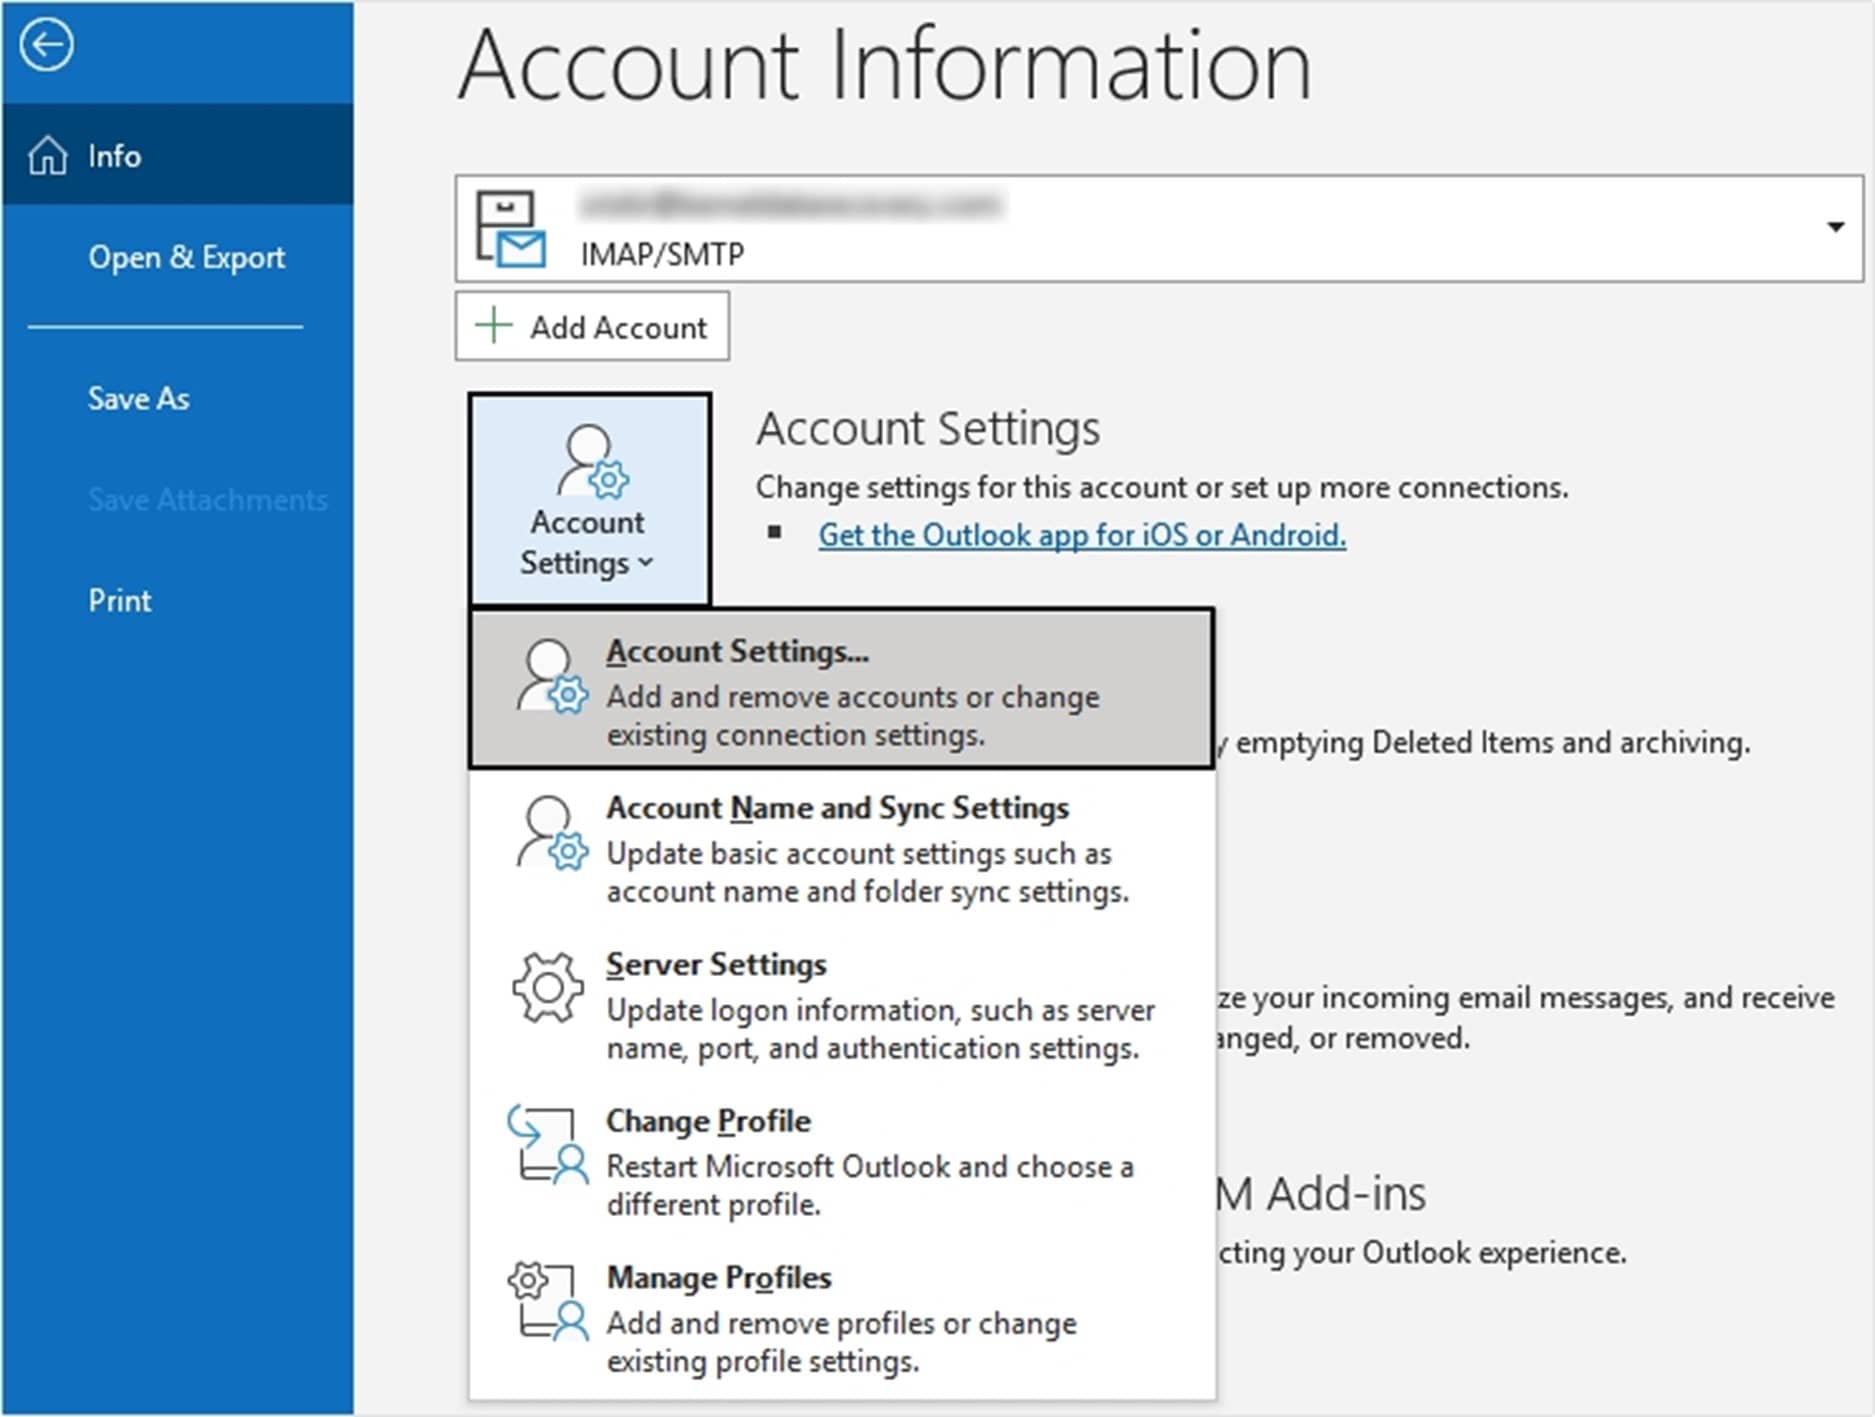Click 'your incoming email messages, and receive' text
The width and height of the screenshot is (1875, 1417).
(x=1543, y=998)
